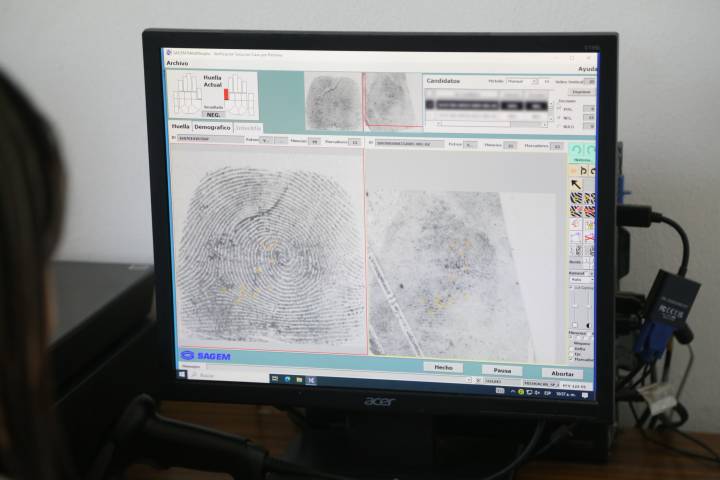The width and height of the screenshot is (720, 480).
Task: Enable the Delta checkbox
Action: 572,348
